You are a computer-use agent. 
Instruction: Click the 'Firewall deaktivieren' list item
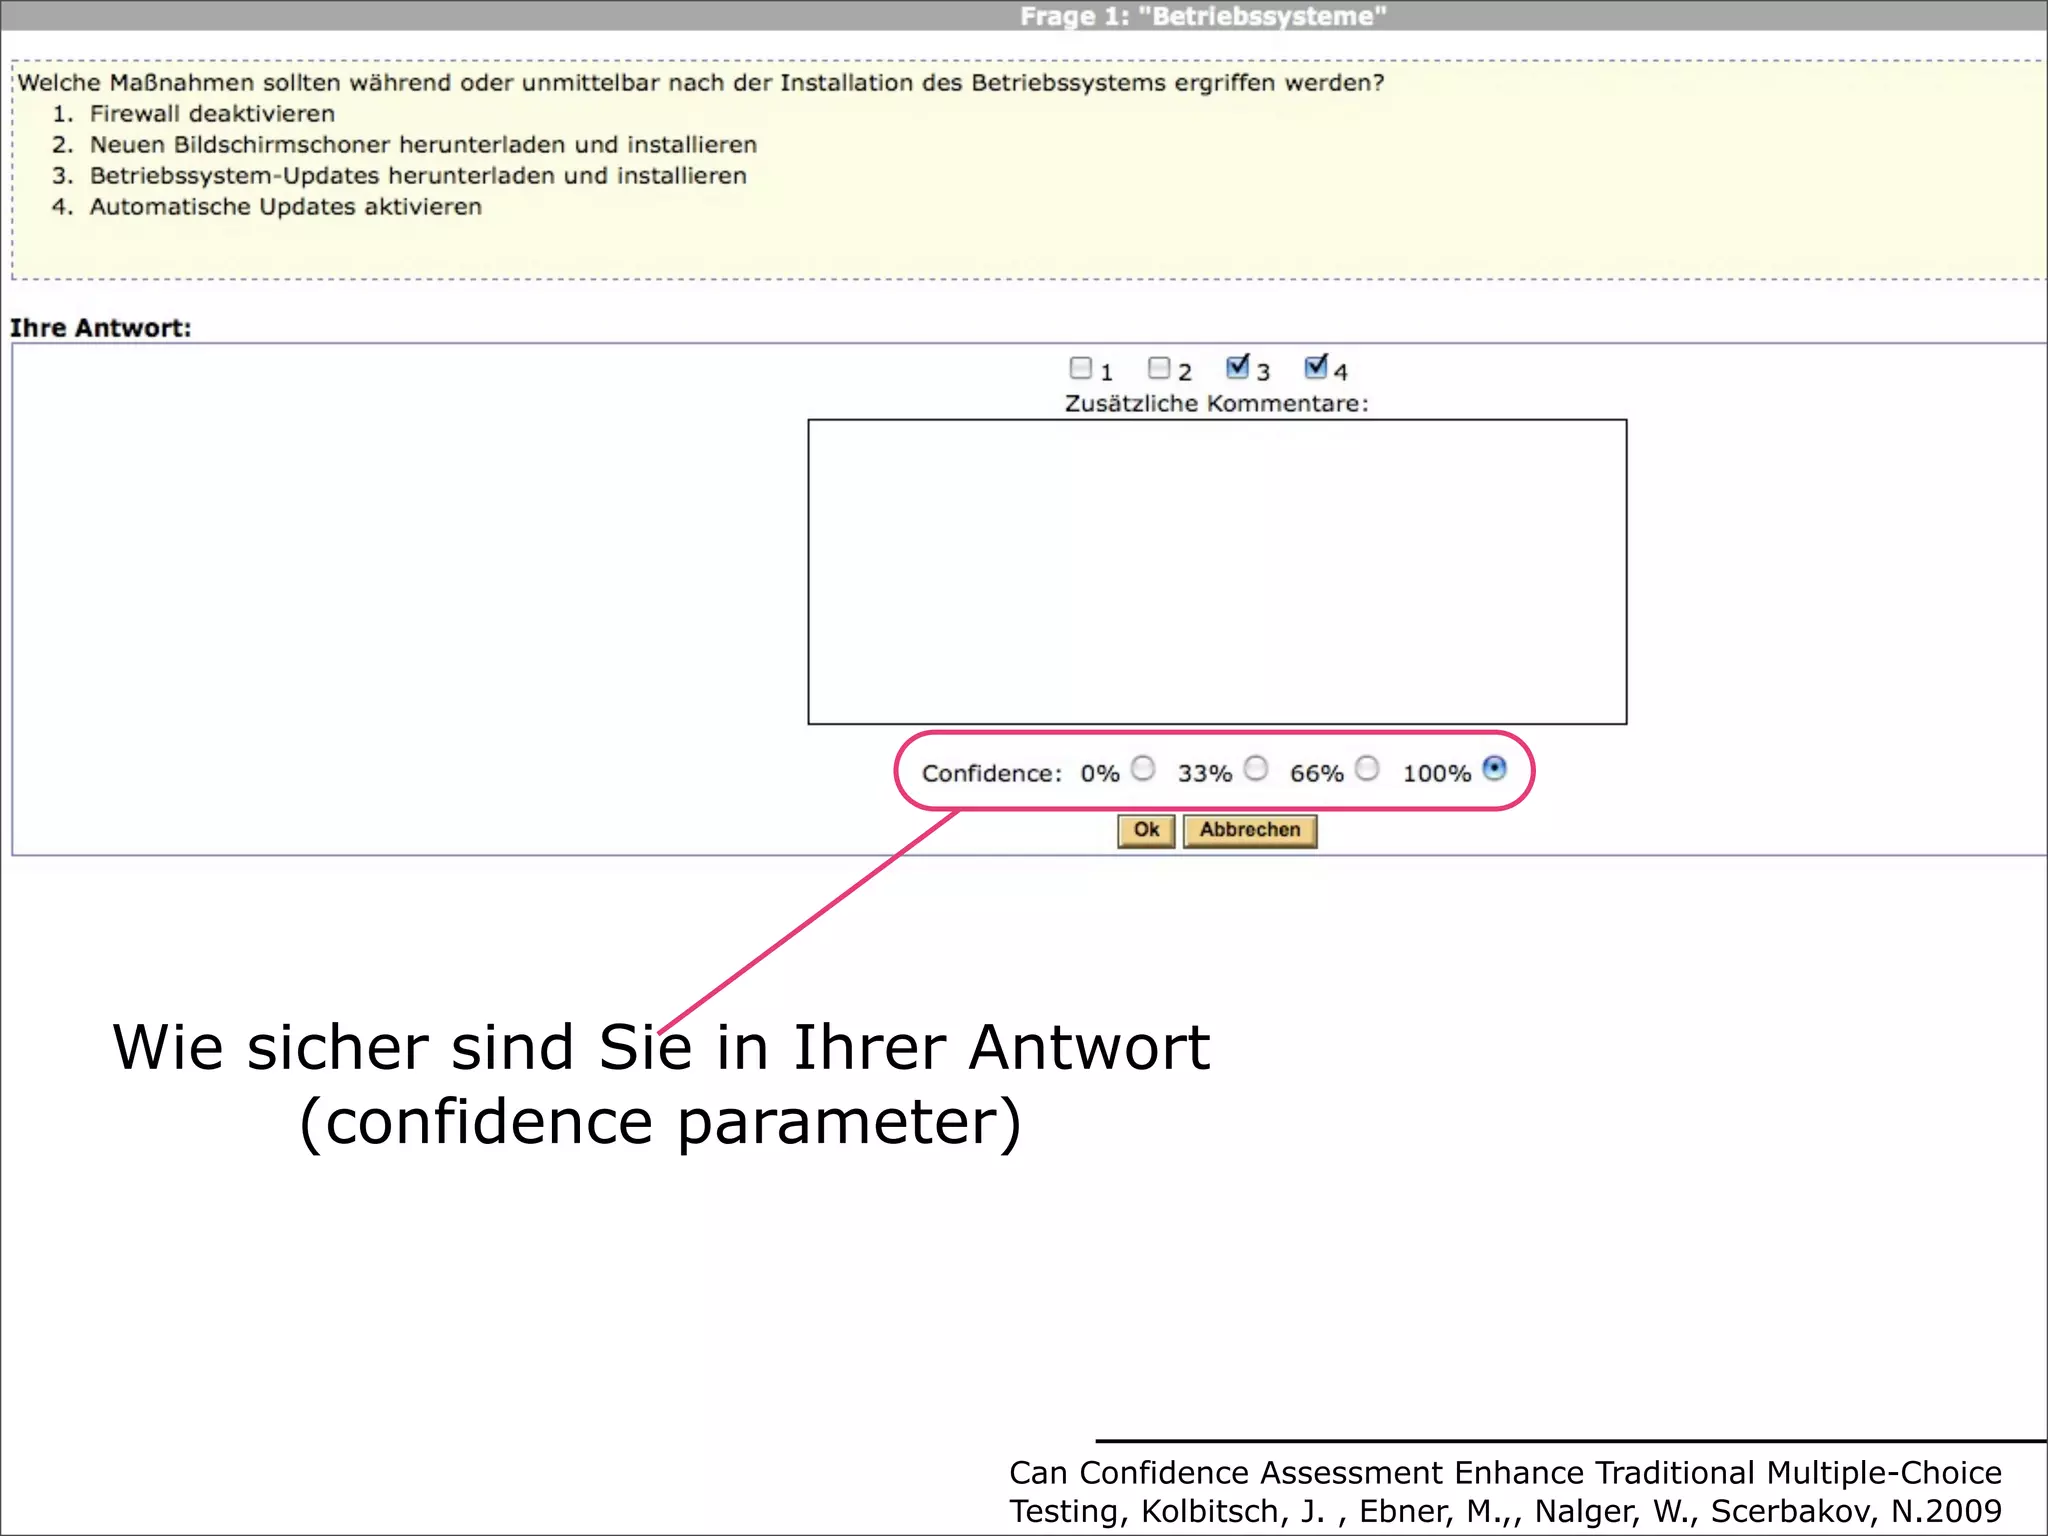point(212,114)
